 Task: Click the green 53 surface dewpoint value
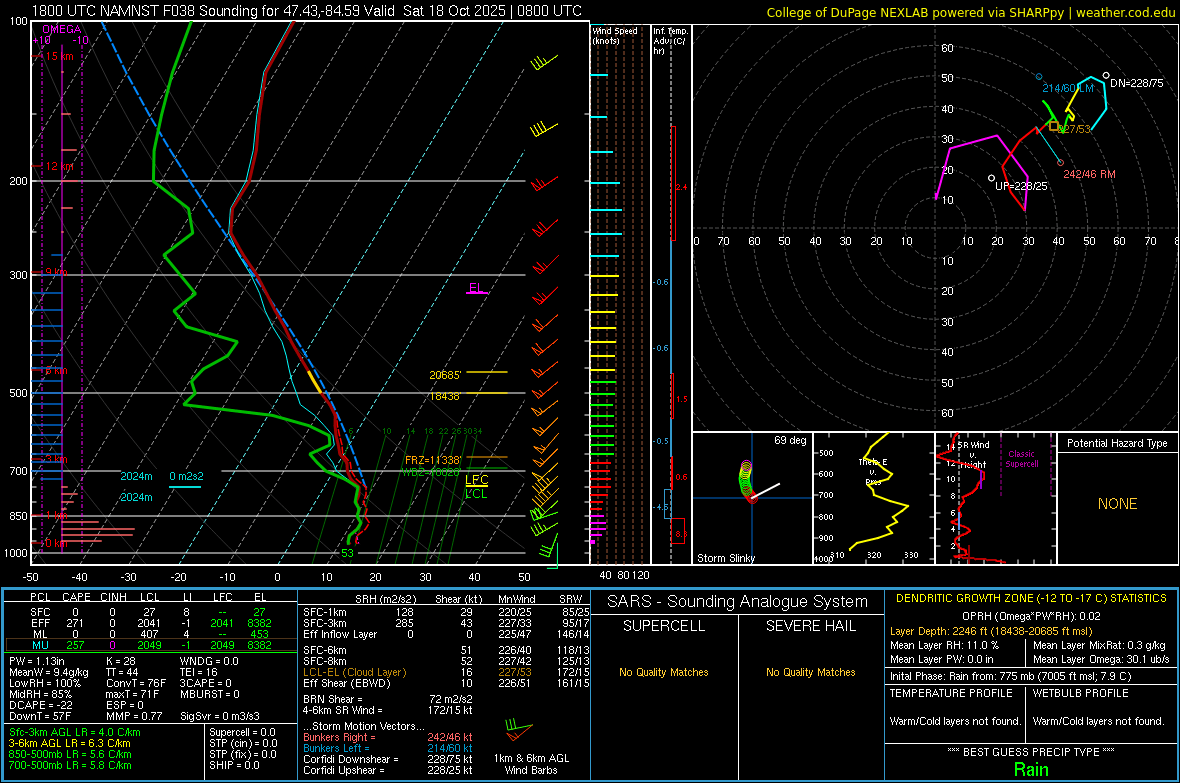point(347,553)
